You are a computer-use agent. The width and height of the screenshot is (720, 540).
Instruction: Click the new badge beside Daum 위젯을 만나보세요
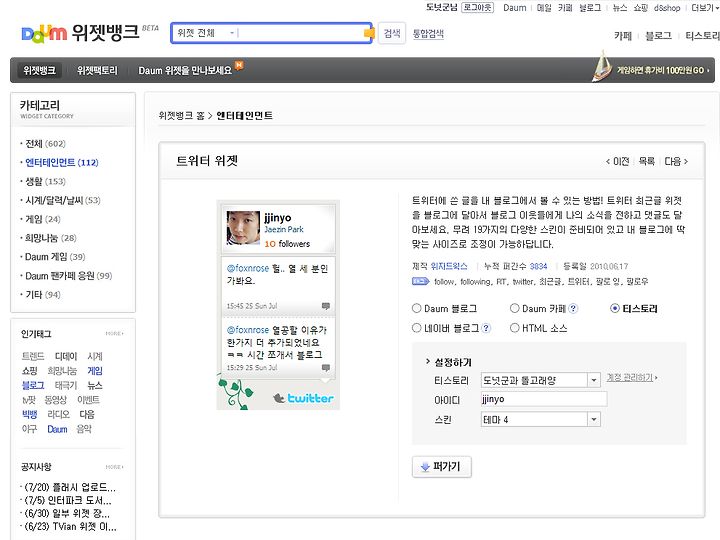(239, 65)
